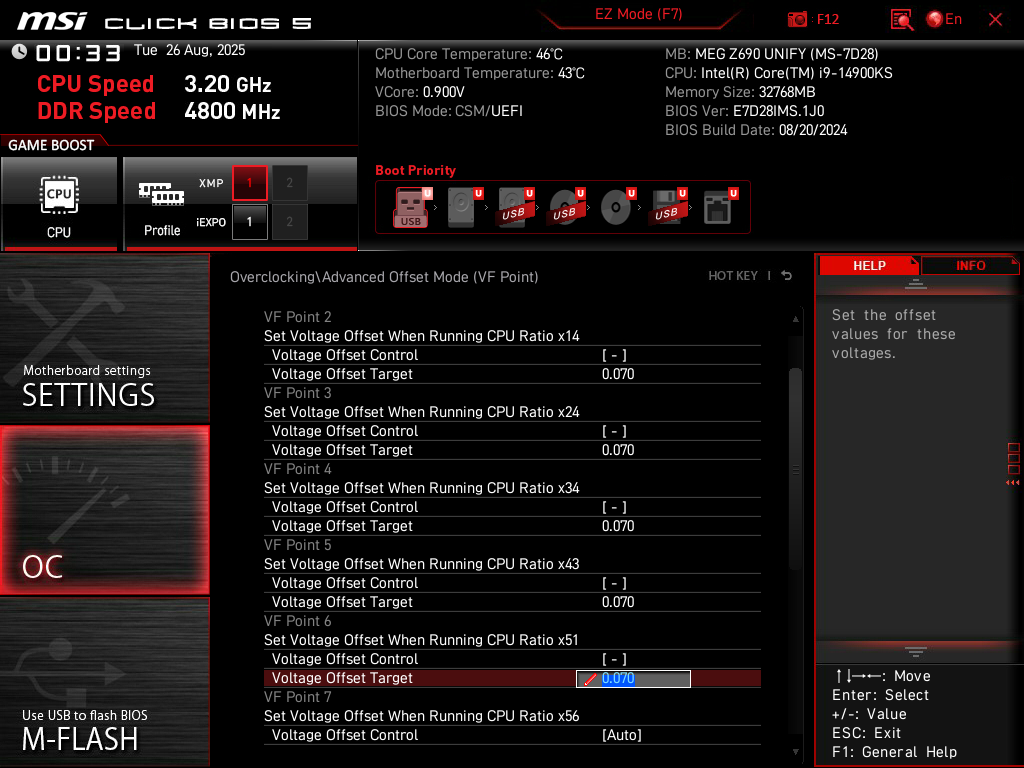
Task: Click the Boot Priority label
Action: [415, 170]
